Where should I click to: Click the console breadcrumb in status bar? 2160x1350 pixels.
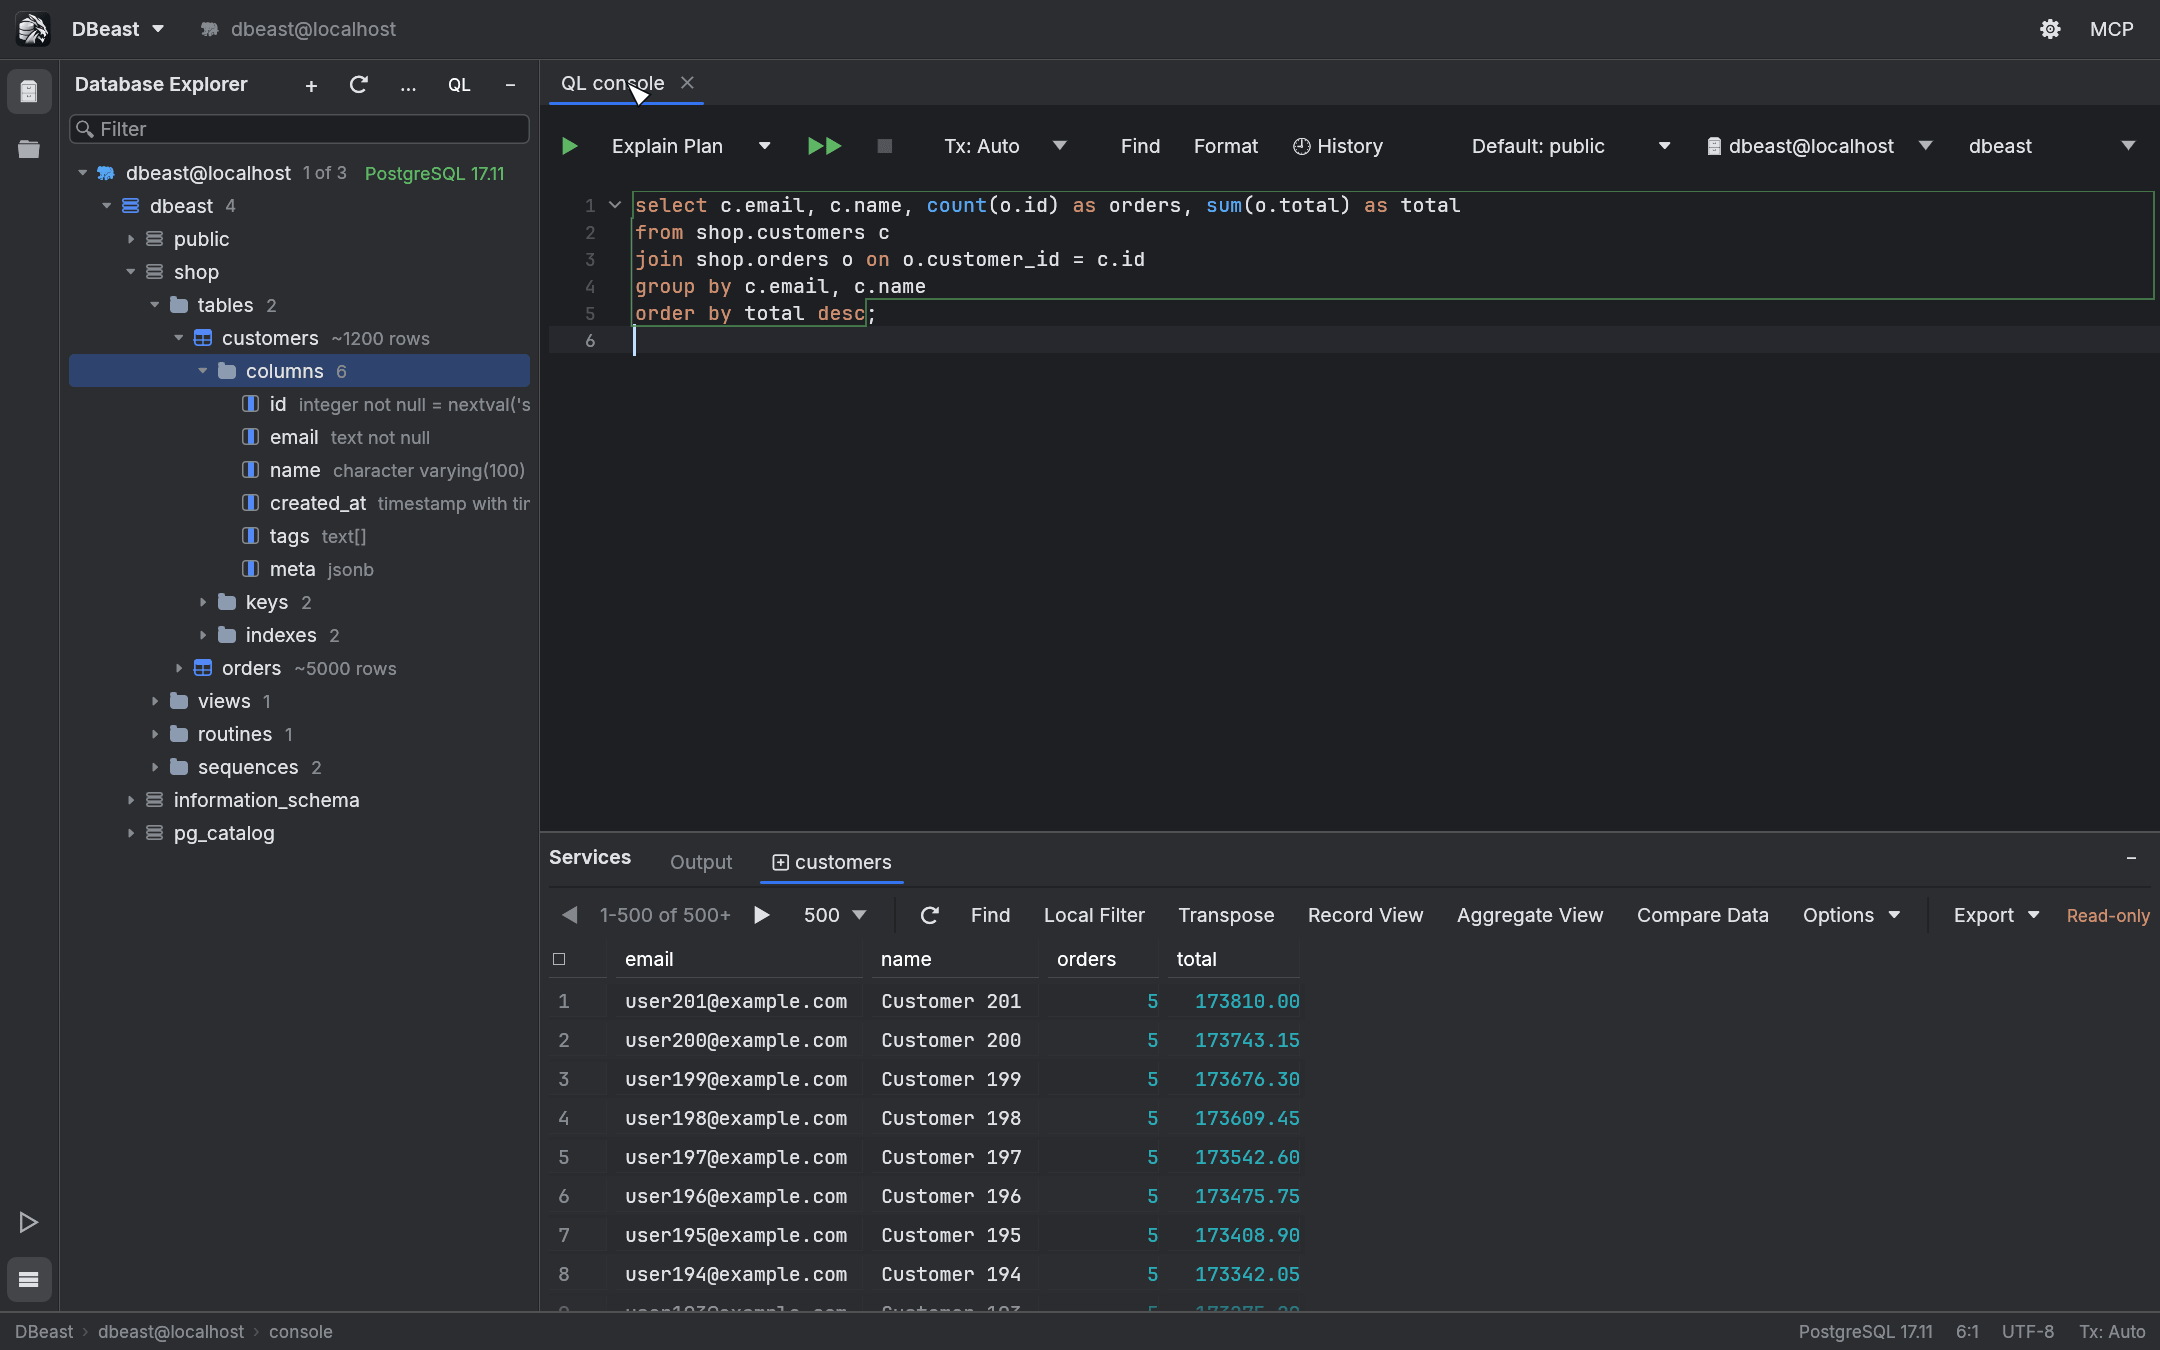pyautogui.click(x=301, y=1332)
